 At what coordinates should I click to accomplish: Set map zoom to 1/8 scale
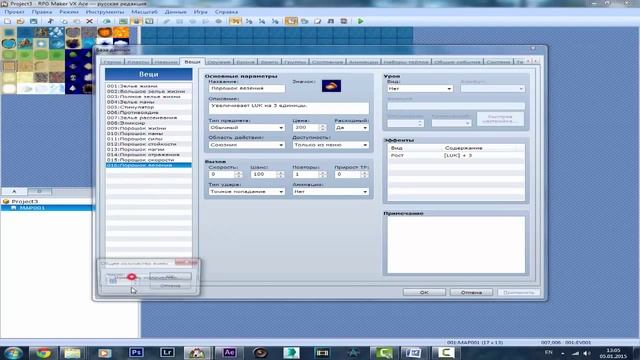275,21
